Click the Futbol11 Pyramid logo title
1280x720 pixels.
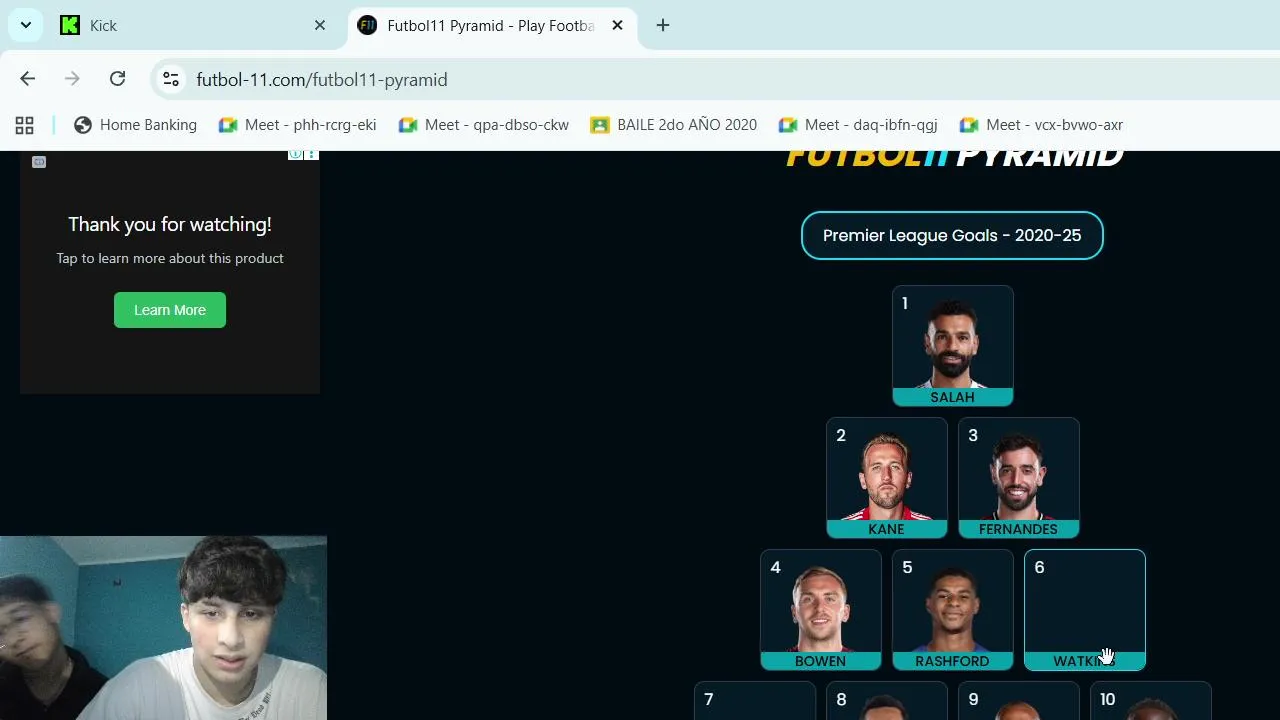pos(955,158)
